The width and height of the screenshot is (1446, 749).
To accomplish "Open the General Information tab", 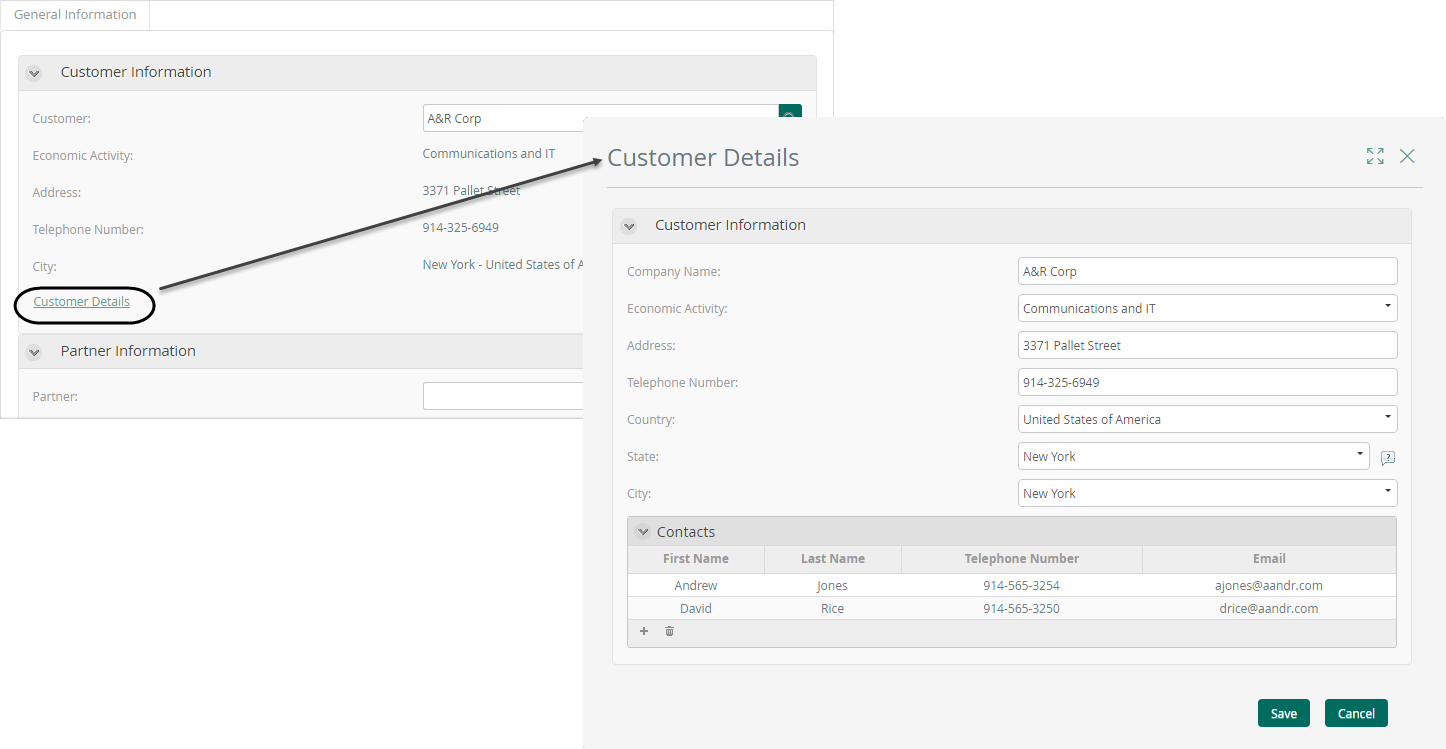I will 75,15.
